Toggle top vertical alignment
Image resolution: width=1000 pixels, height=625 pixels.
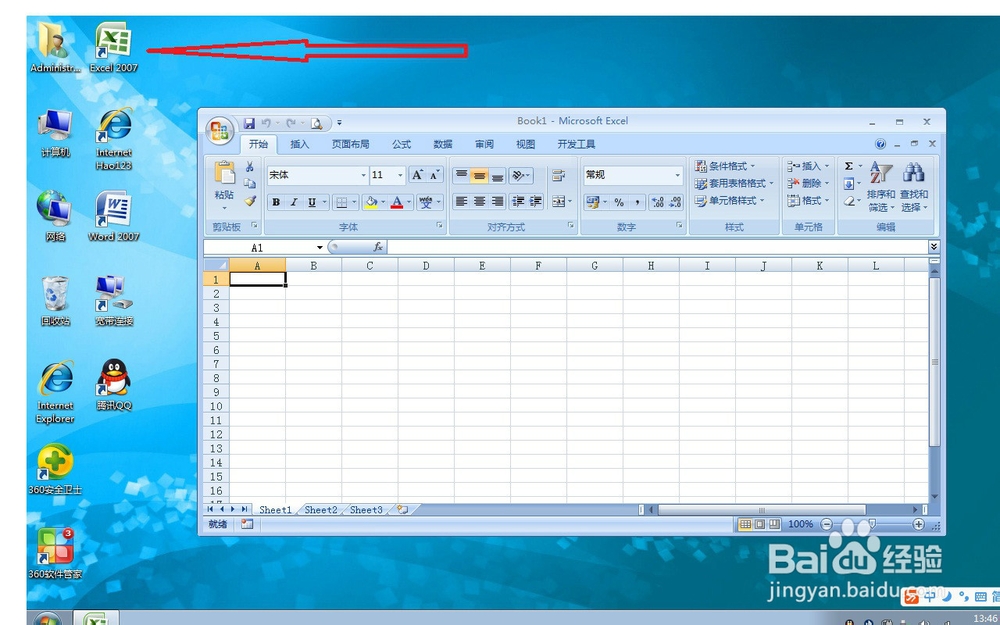click(462, 175)
